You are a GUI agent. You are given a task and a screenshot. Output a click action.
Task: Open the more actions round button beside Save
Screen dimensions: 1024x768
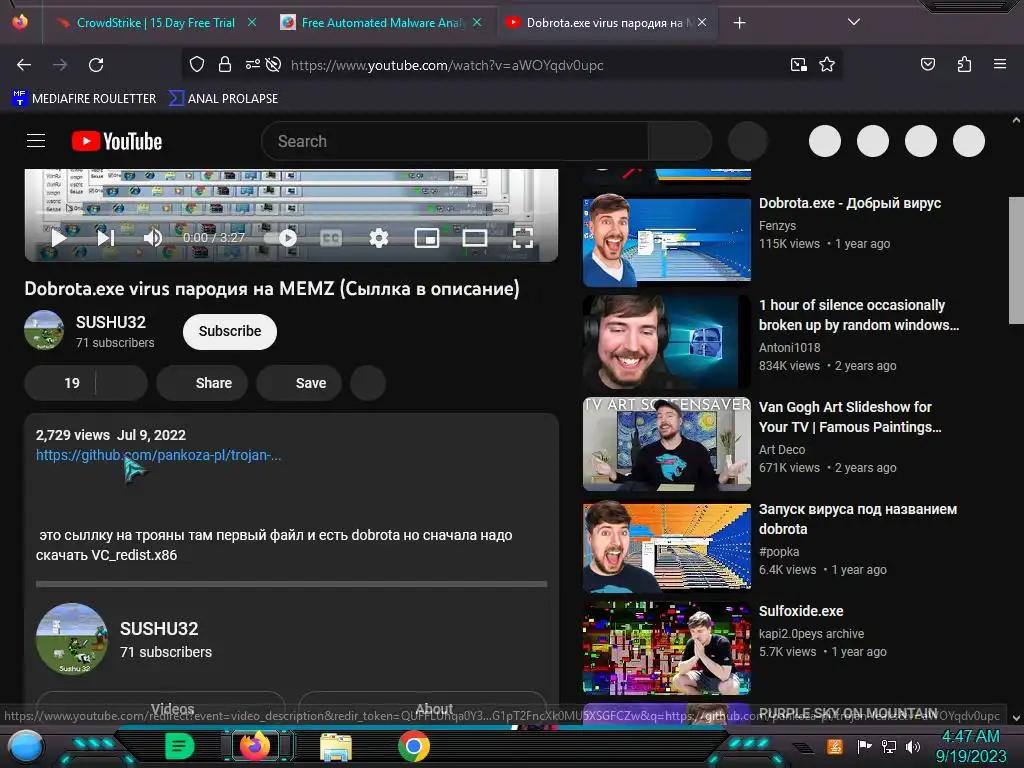pyautogui.click(x=368, y=383)
